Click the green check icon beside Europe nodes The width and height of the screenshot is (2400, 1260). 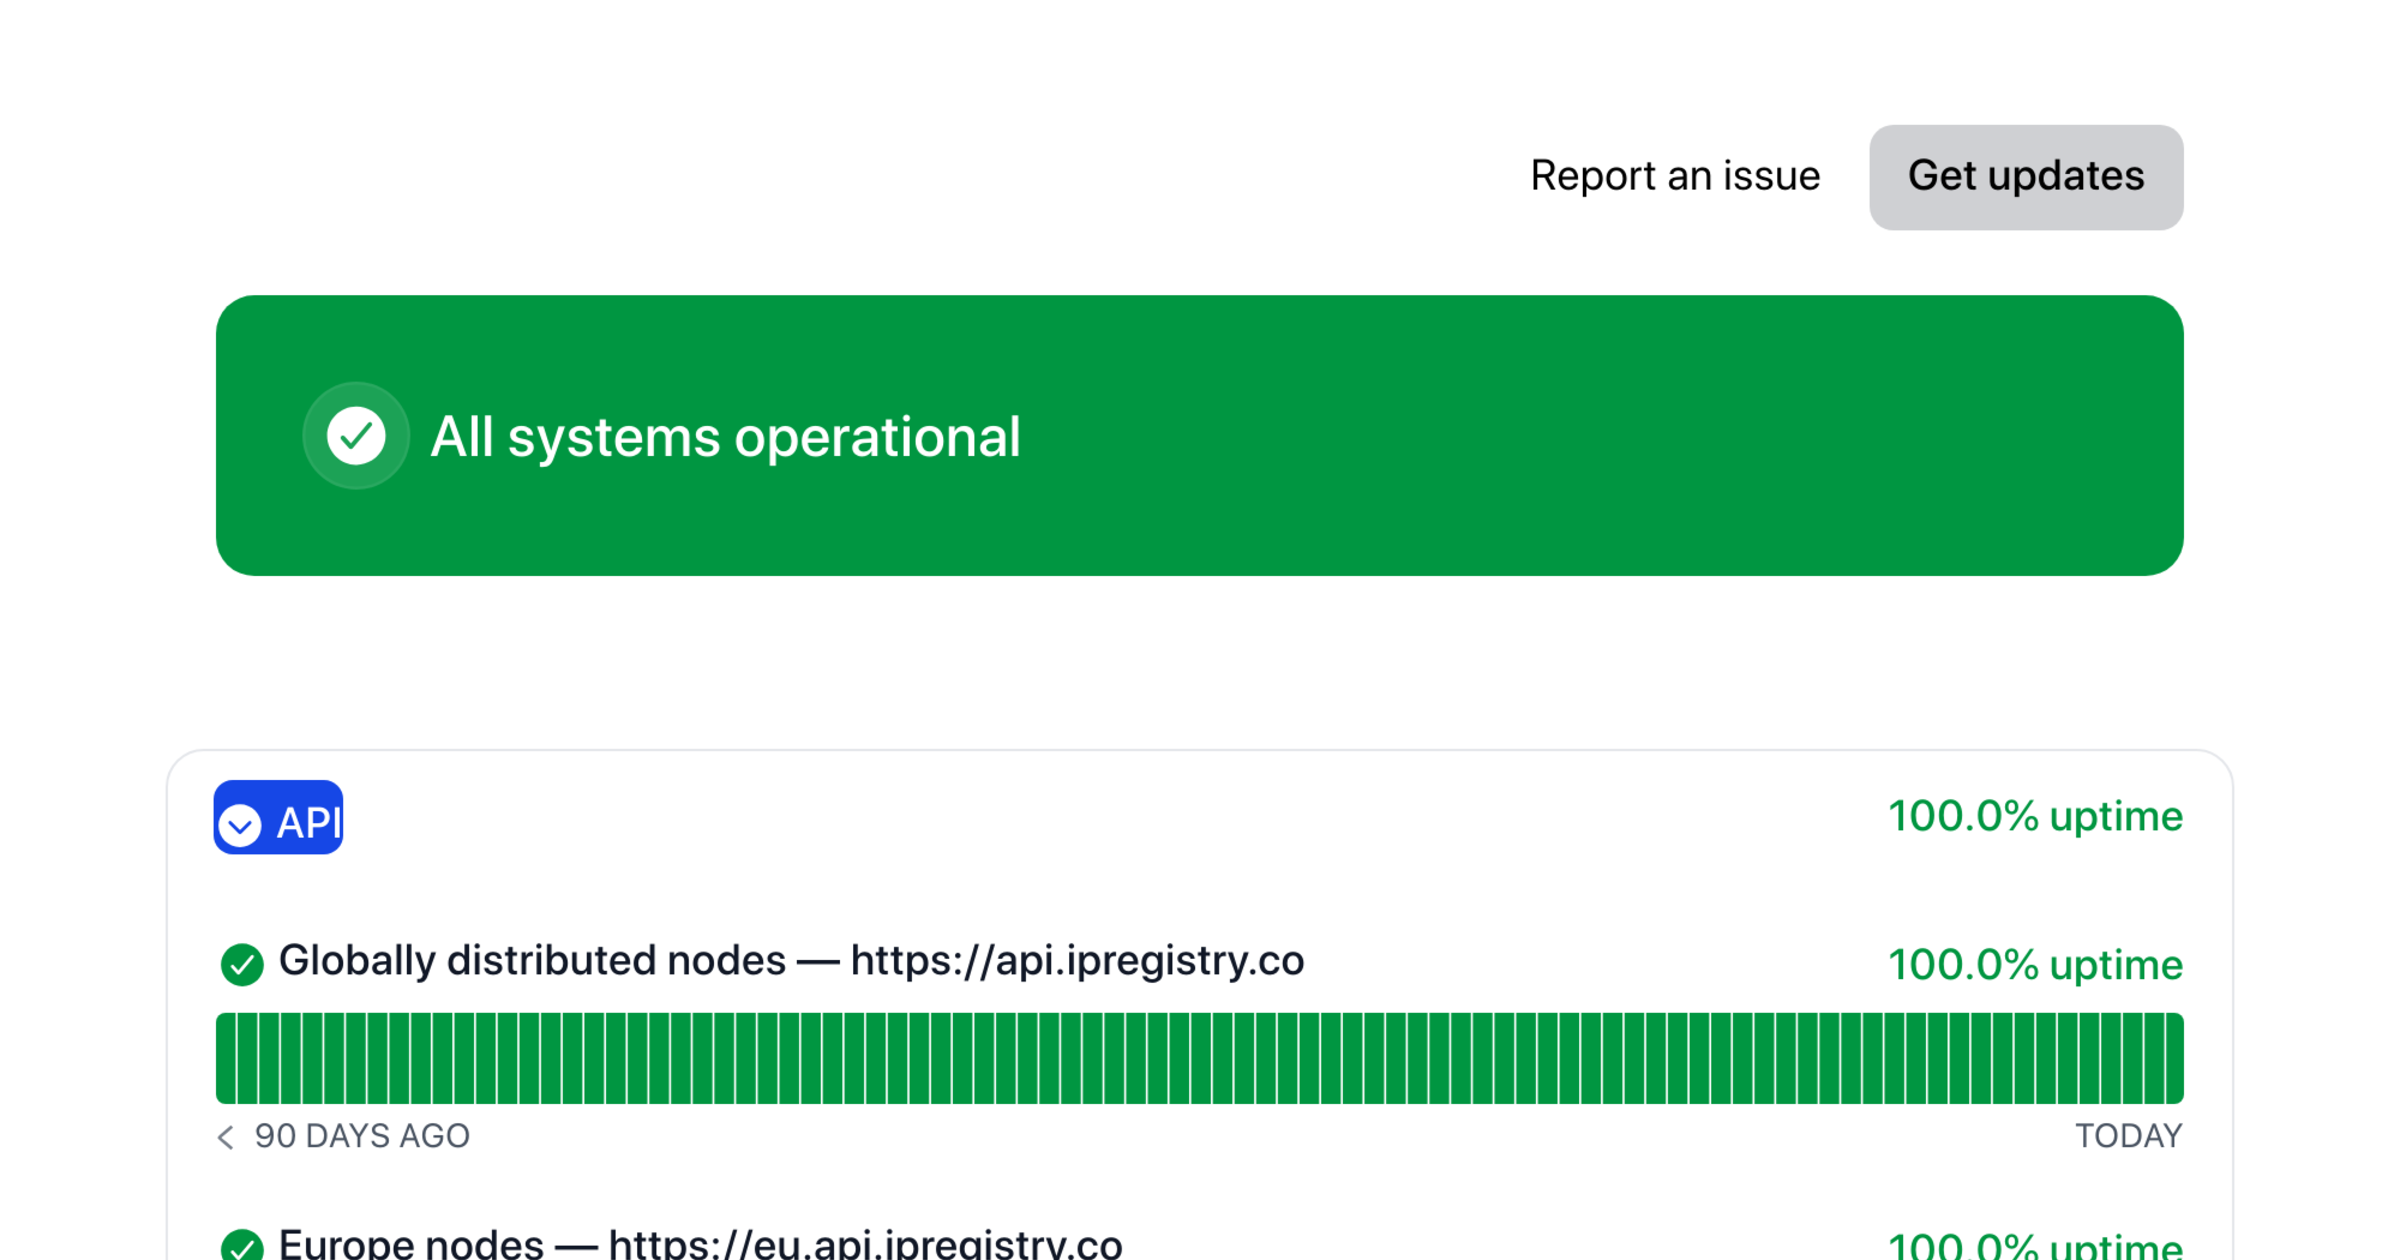tap(241, 1244)
